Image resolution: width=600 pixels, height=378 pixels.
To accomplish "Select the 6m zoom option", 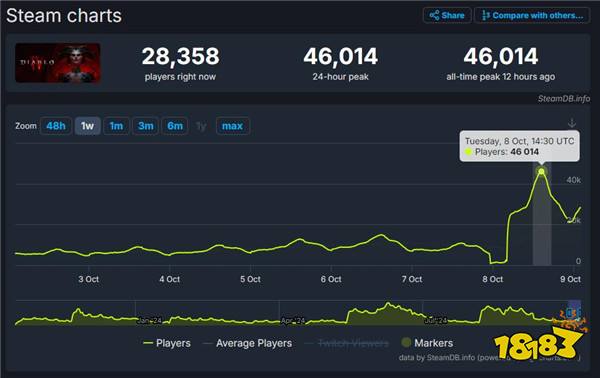I will (175, 126).
